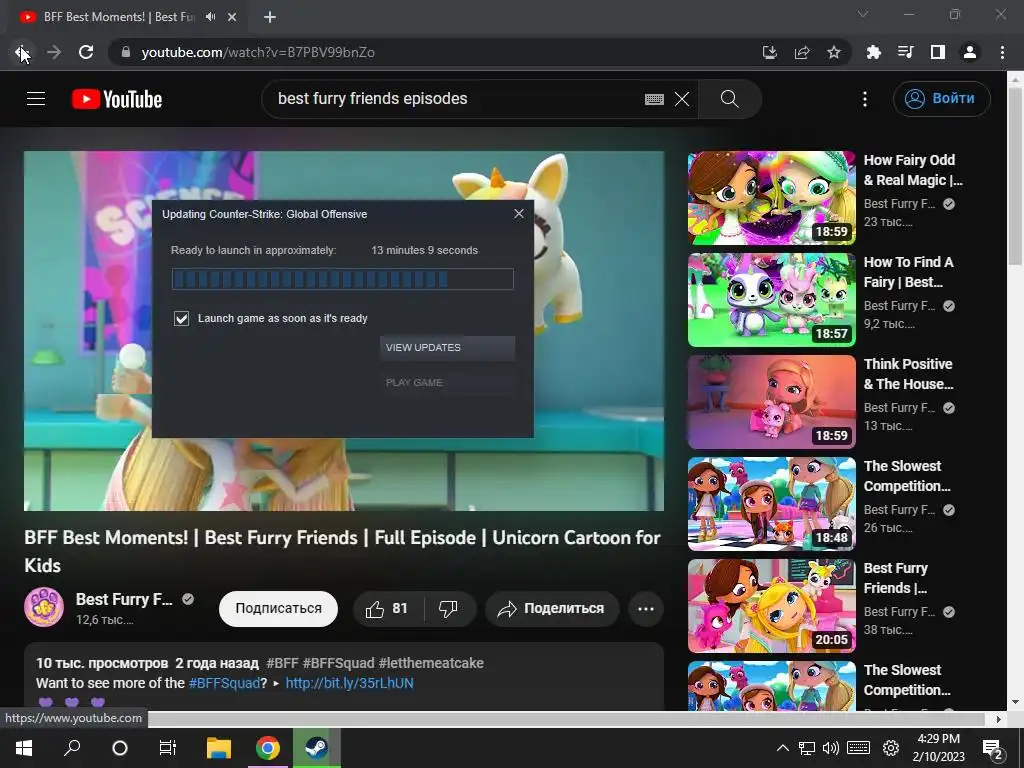Click the 'Think Positive & The House' title

908,374
